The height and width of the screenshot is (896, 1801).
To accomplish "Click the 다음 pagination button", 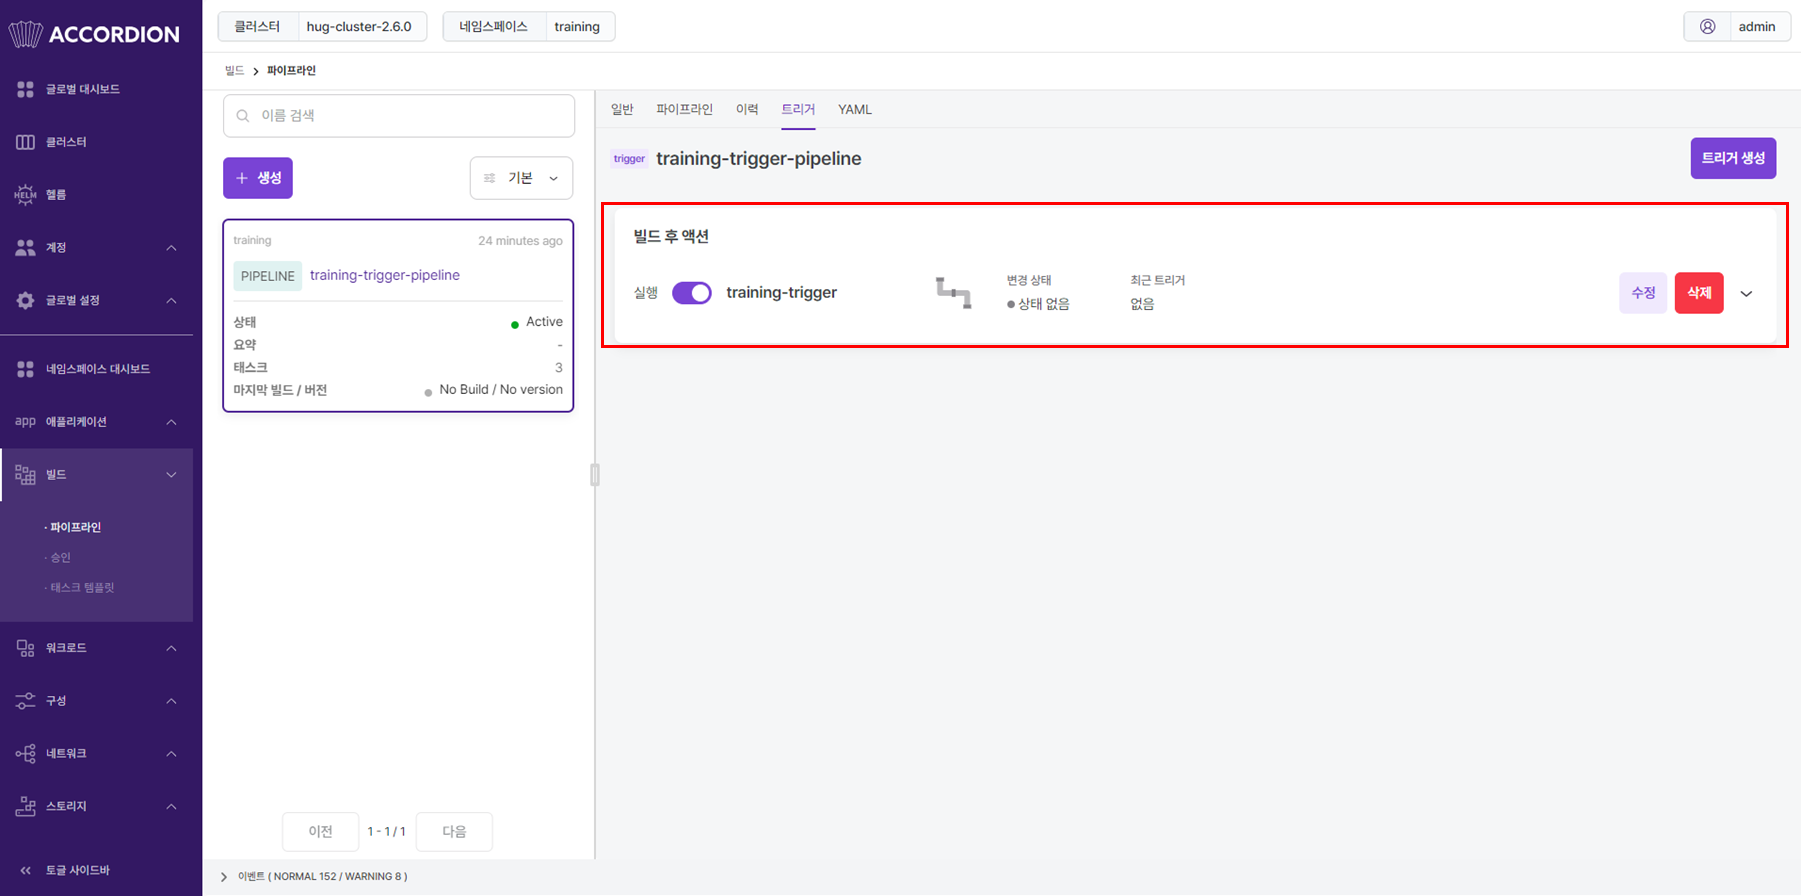I will 454,832.
